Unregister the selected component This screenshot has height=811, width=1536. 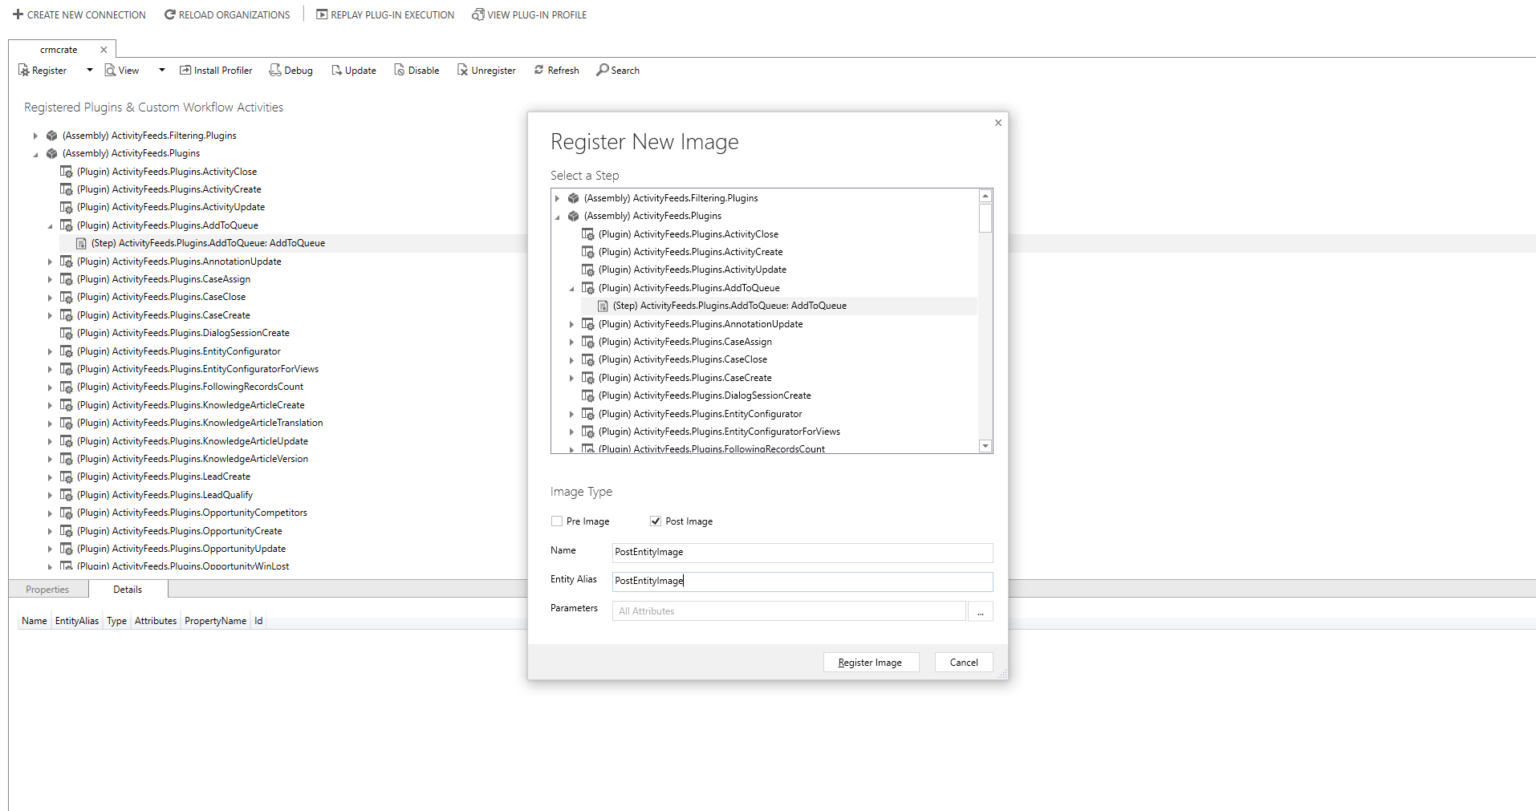[x=486, y=70]
